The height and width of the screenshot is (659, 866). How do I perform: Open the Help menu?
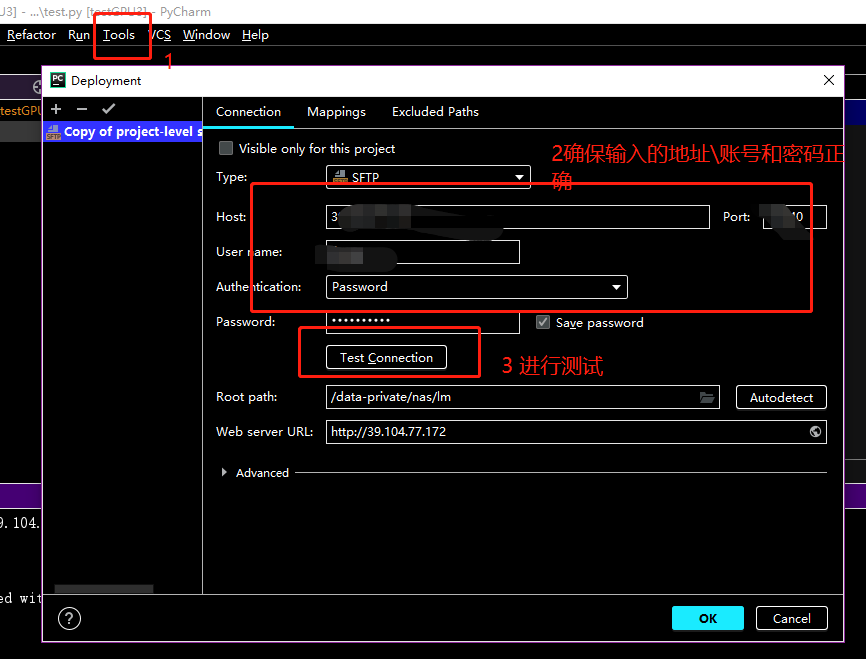[255, 35]
